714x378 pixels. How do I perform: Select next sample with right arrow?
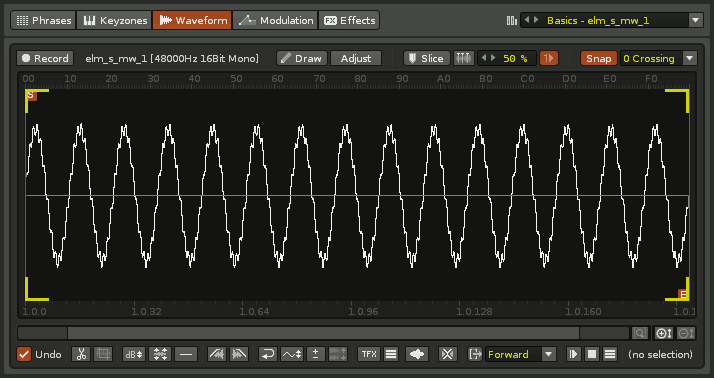[x=536, y=20]
